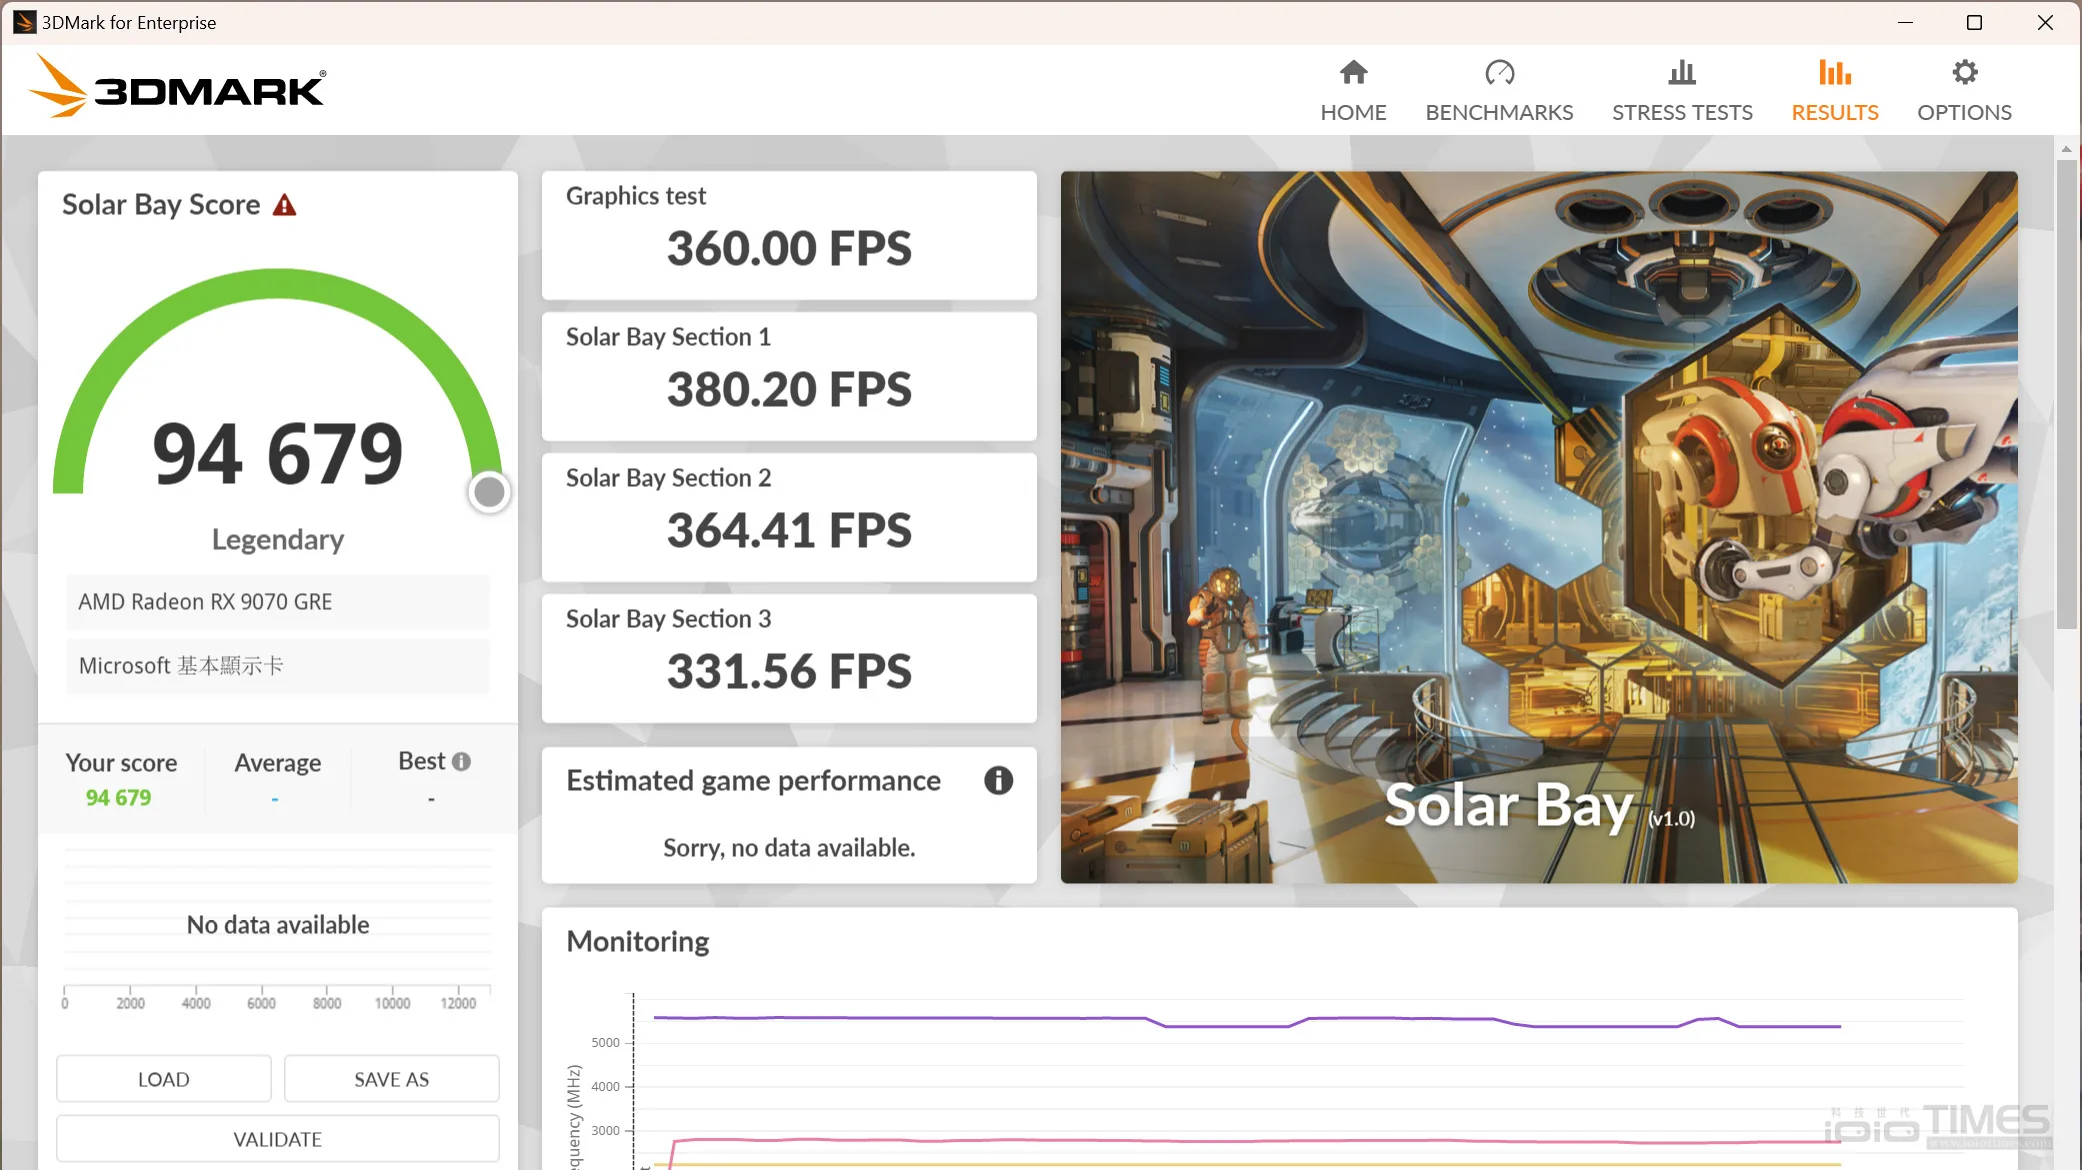Open the Home tab icon

click(1353, 72)
